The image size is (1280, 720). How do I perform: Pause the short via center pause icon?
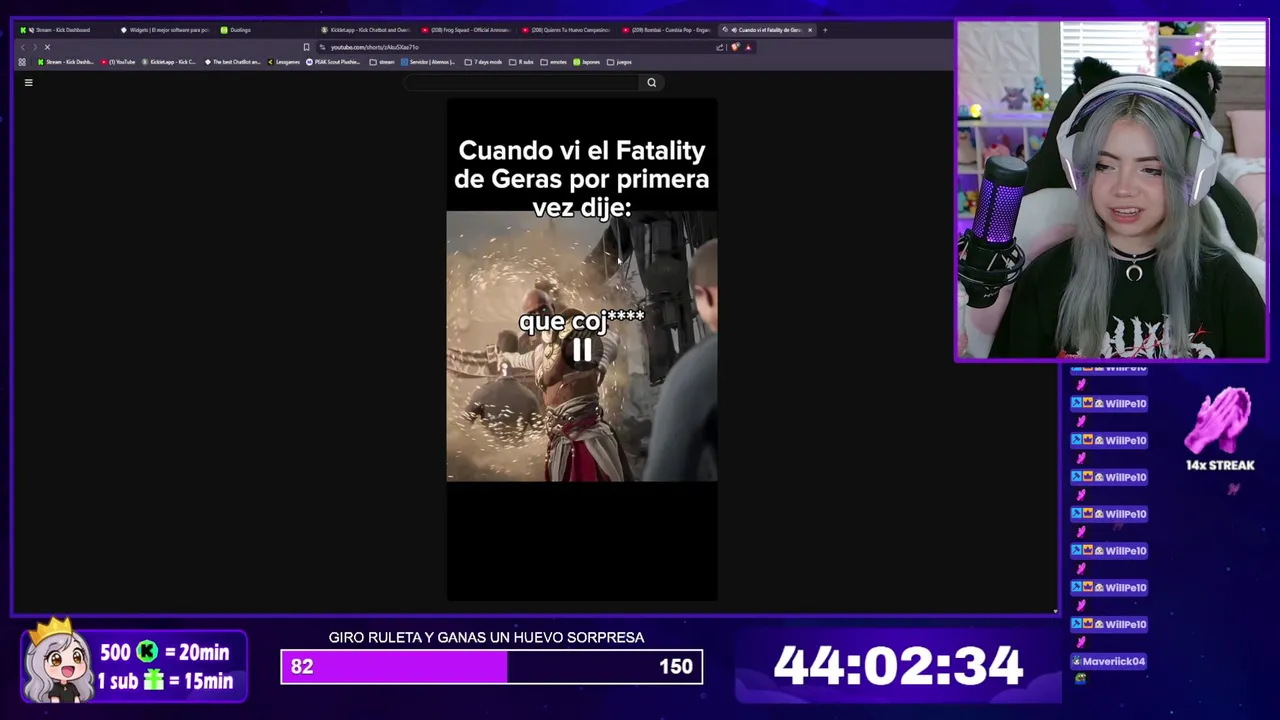pyautogui.click(x=582, y=349)
